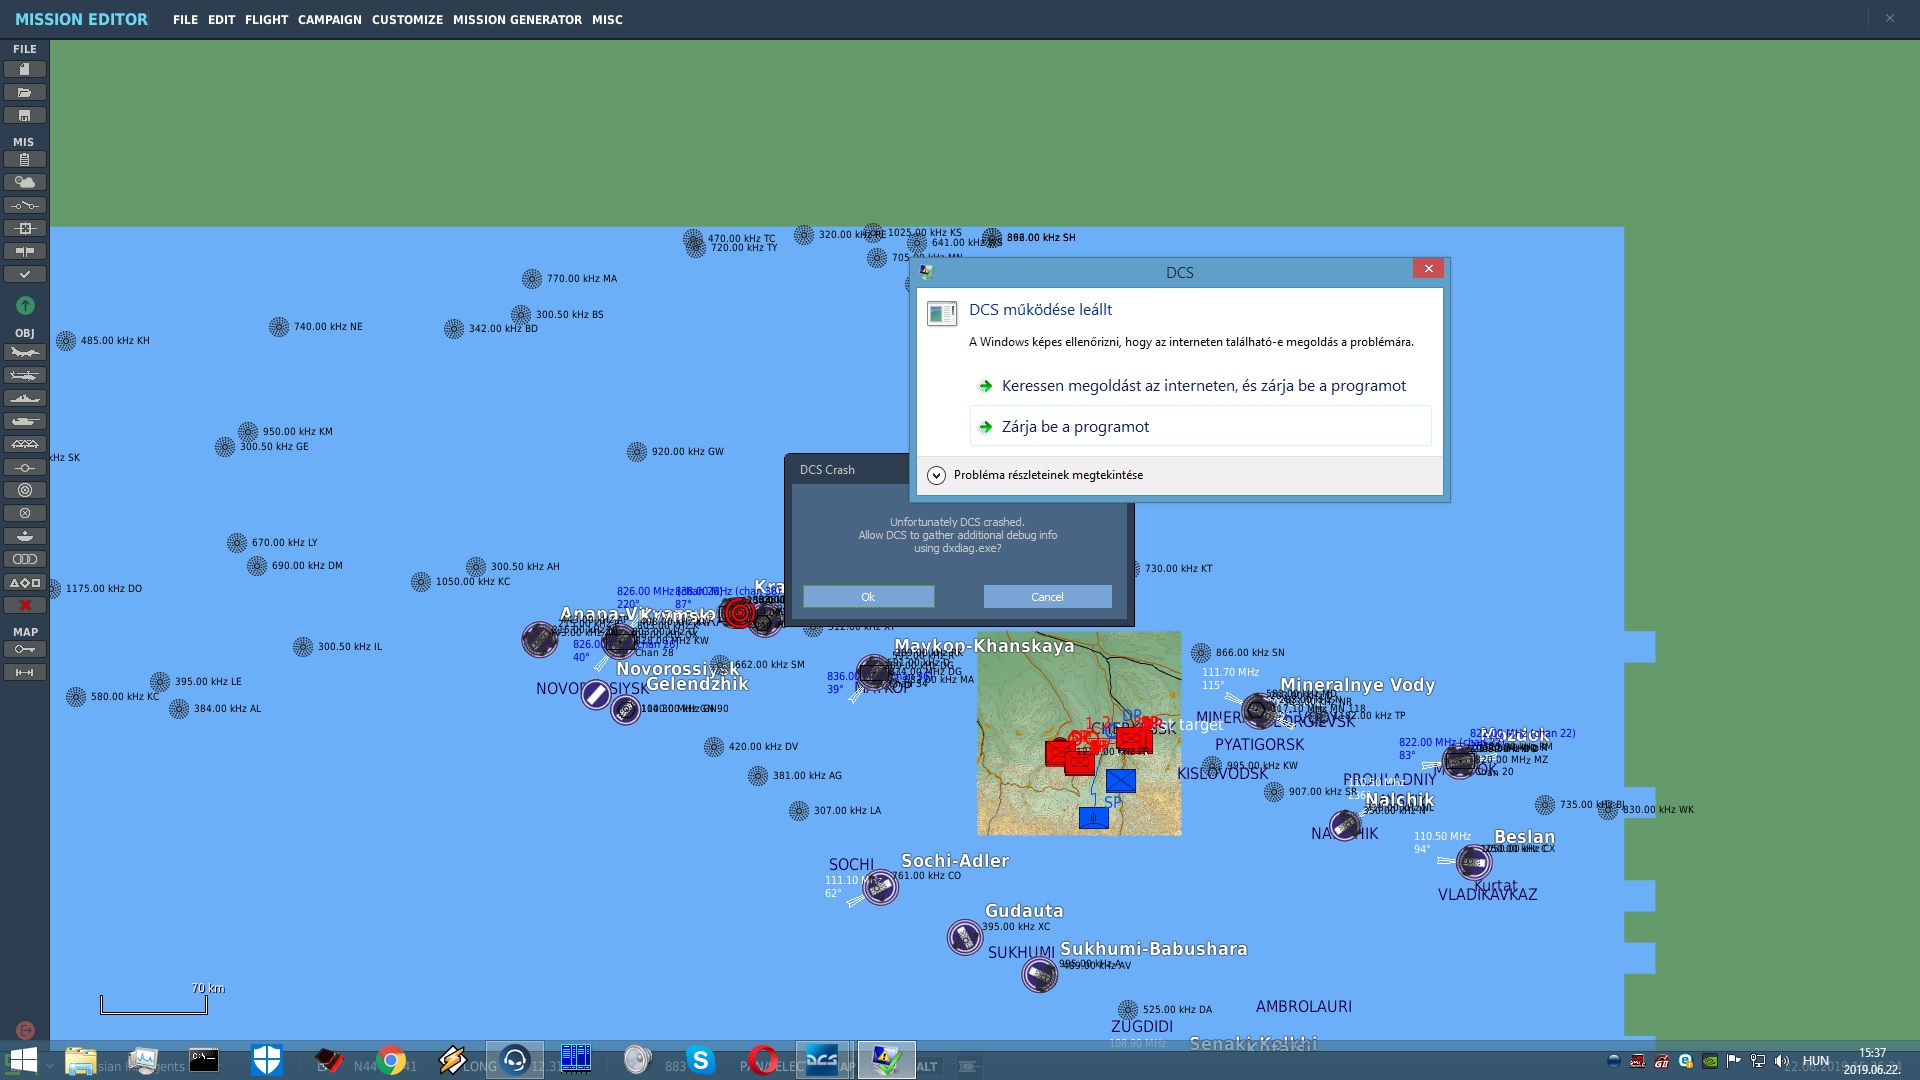Image resolution: width=1920 pixels, height=1080 pixels.
Task: Switch to the DCS taskbar button
Action: tap(822, 1060)
